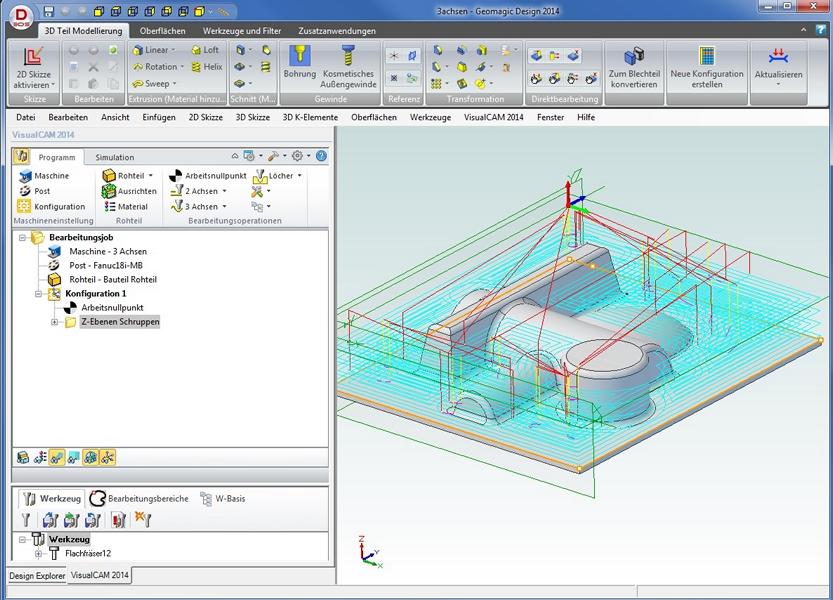The width and height of the screenshot is (833, 600).
Task: Open the Hilfe menu
Action: click(x=585, y=117)
